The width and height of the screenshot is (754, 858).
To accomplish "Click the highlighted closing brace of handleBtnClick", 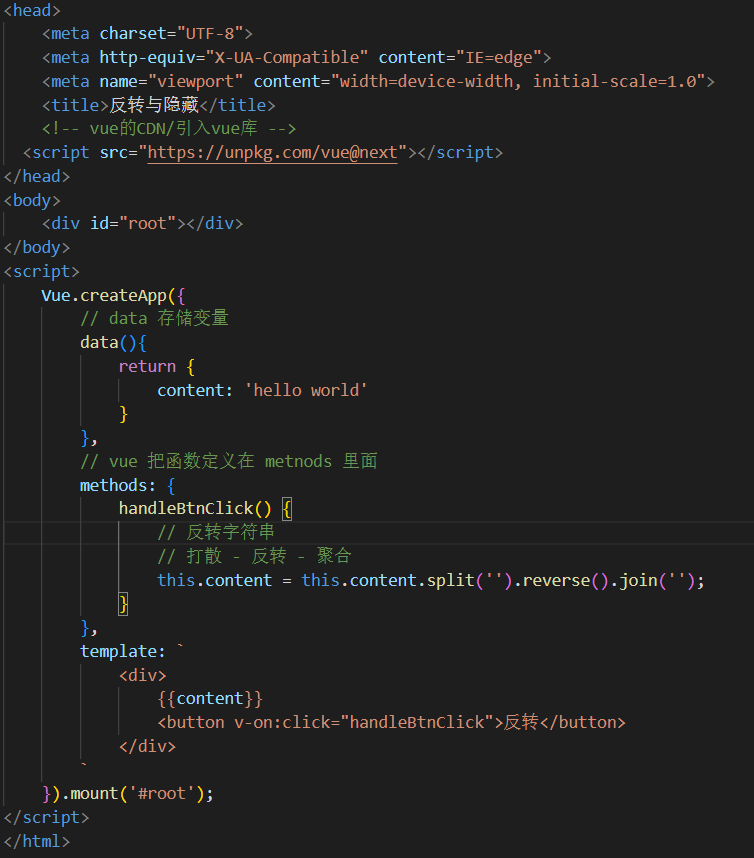I will [123, 604].
